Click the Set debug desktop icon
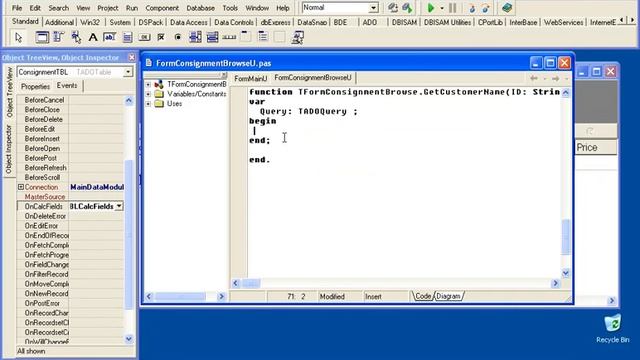The image size is (640, 360). click(407, 8)
